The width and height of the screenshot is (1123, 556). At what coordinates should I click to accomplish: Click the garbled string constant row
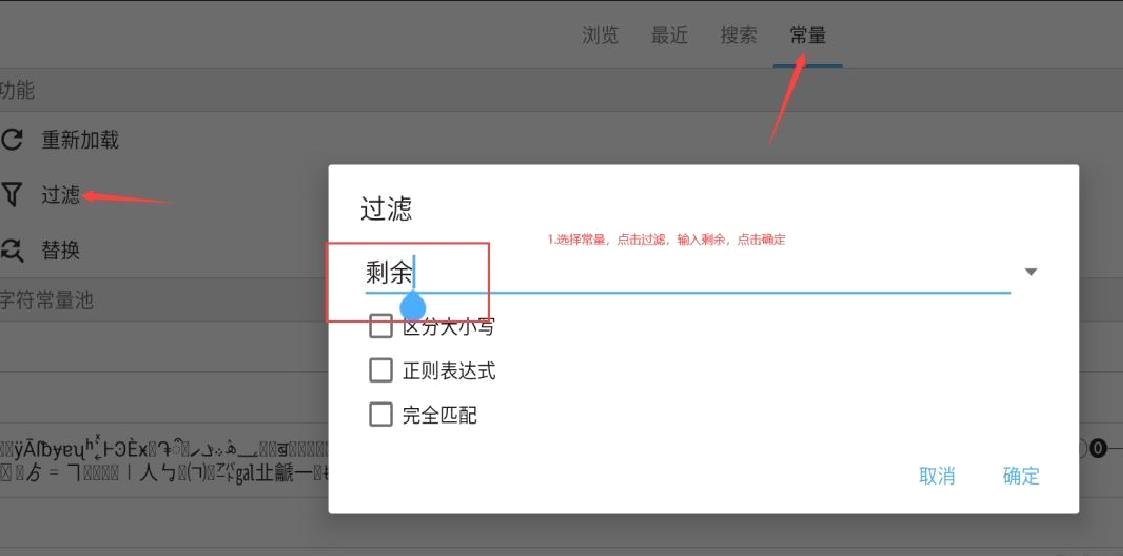[164, 461]
